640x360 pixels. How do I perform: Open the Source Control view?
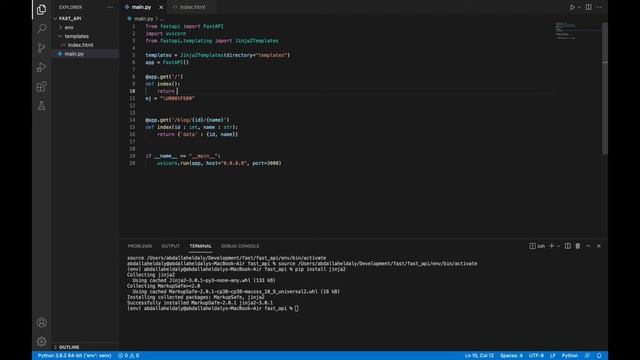(x=41, y=48)
